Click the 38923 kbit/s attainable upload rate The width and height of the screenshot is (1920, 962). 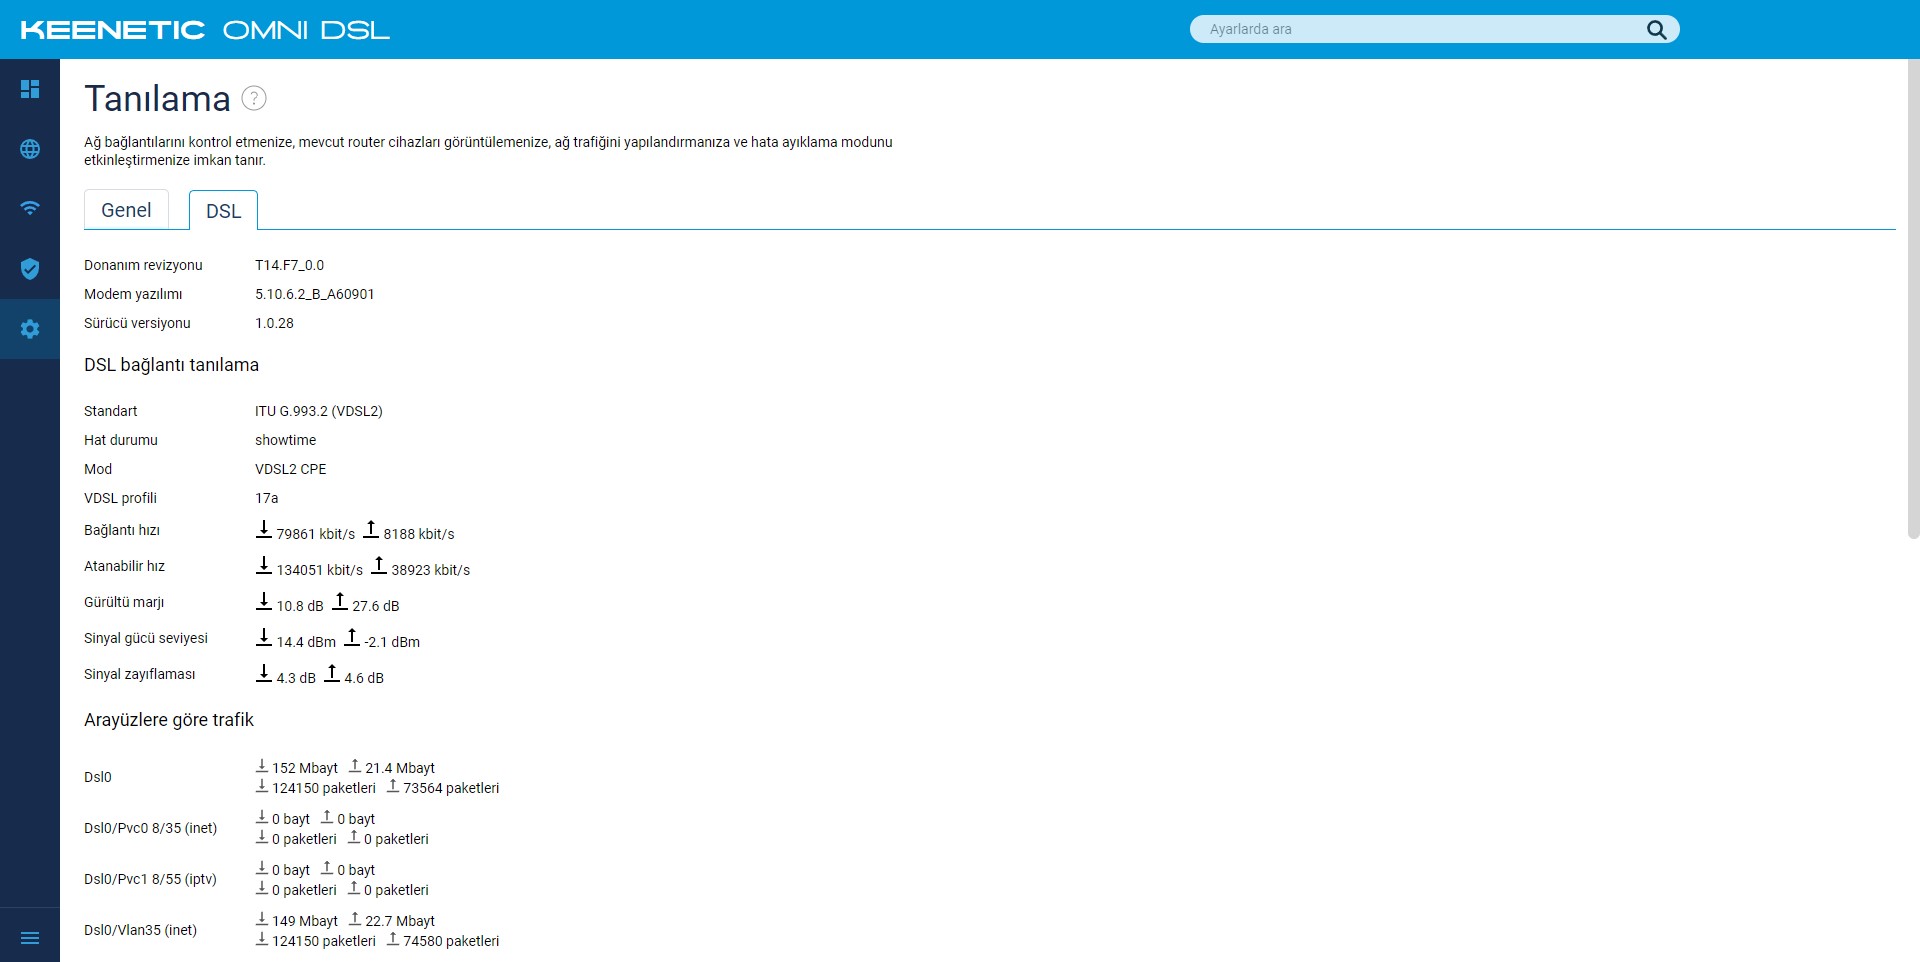click(x=430, y=570)
